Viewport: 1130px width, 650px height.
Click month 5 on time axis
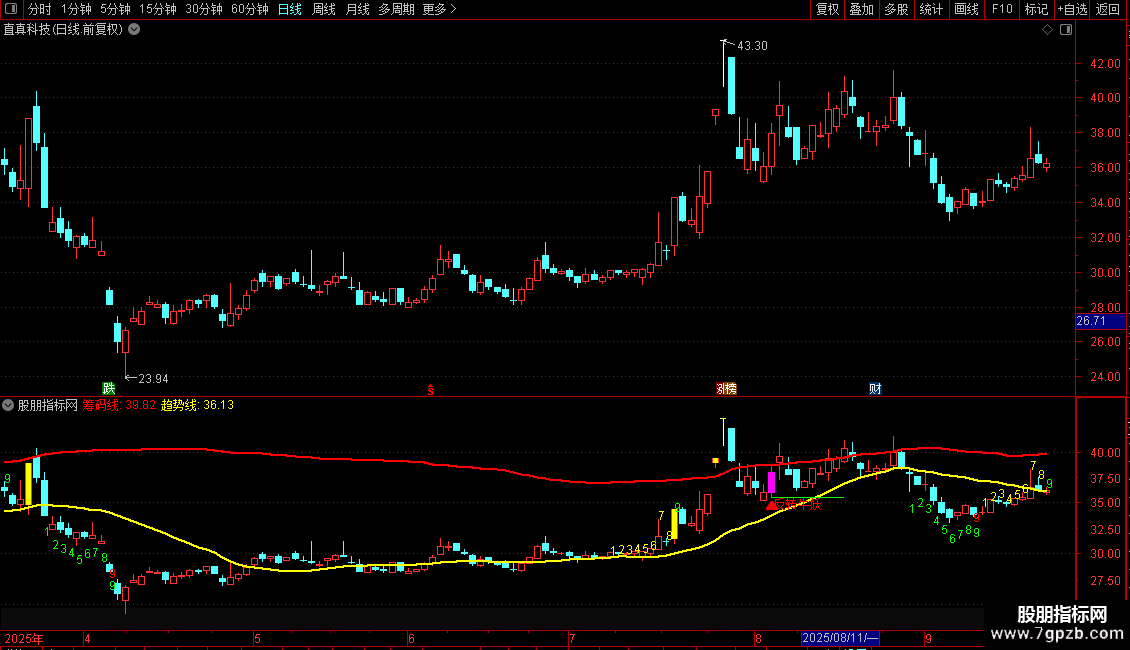pos(257,638)
